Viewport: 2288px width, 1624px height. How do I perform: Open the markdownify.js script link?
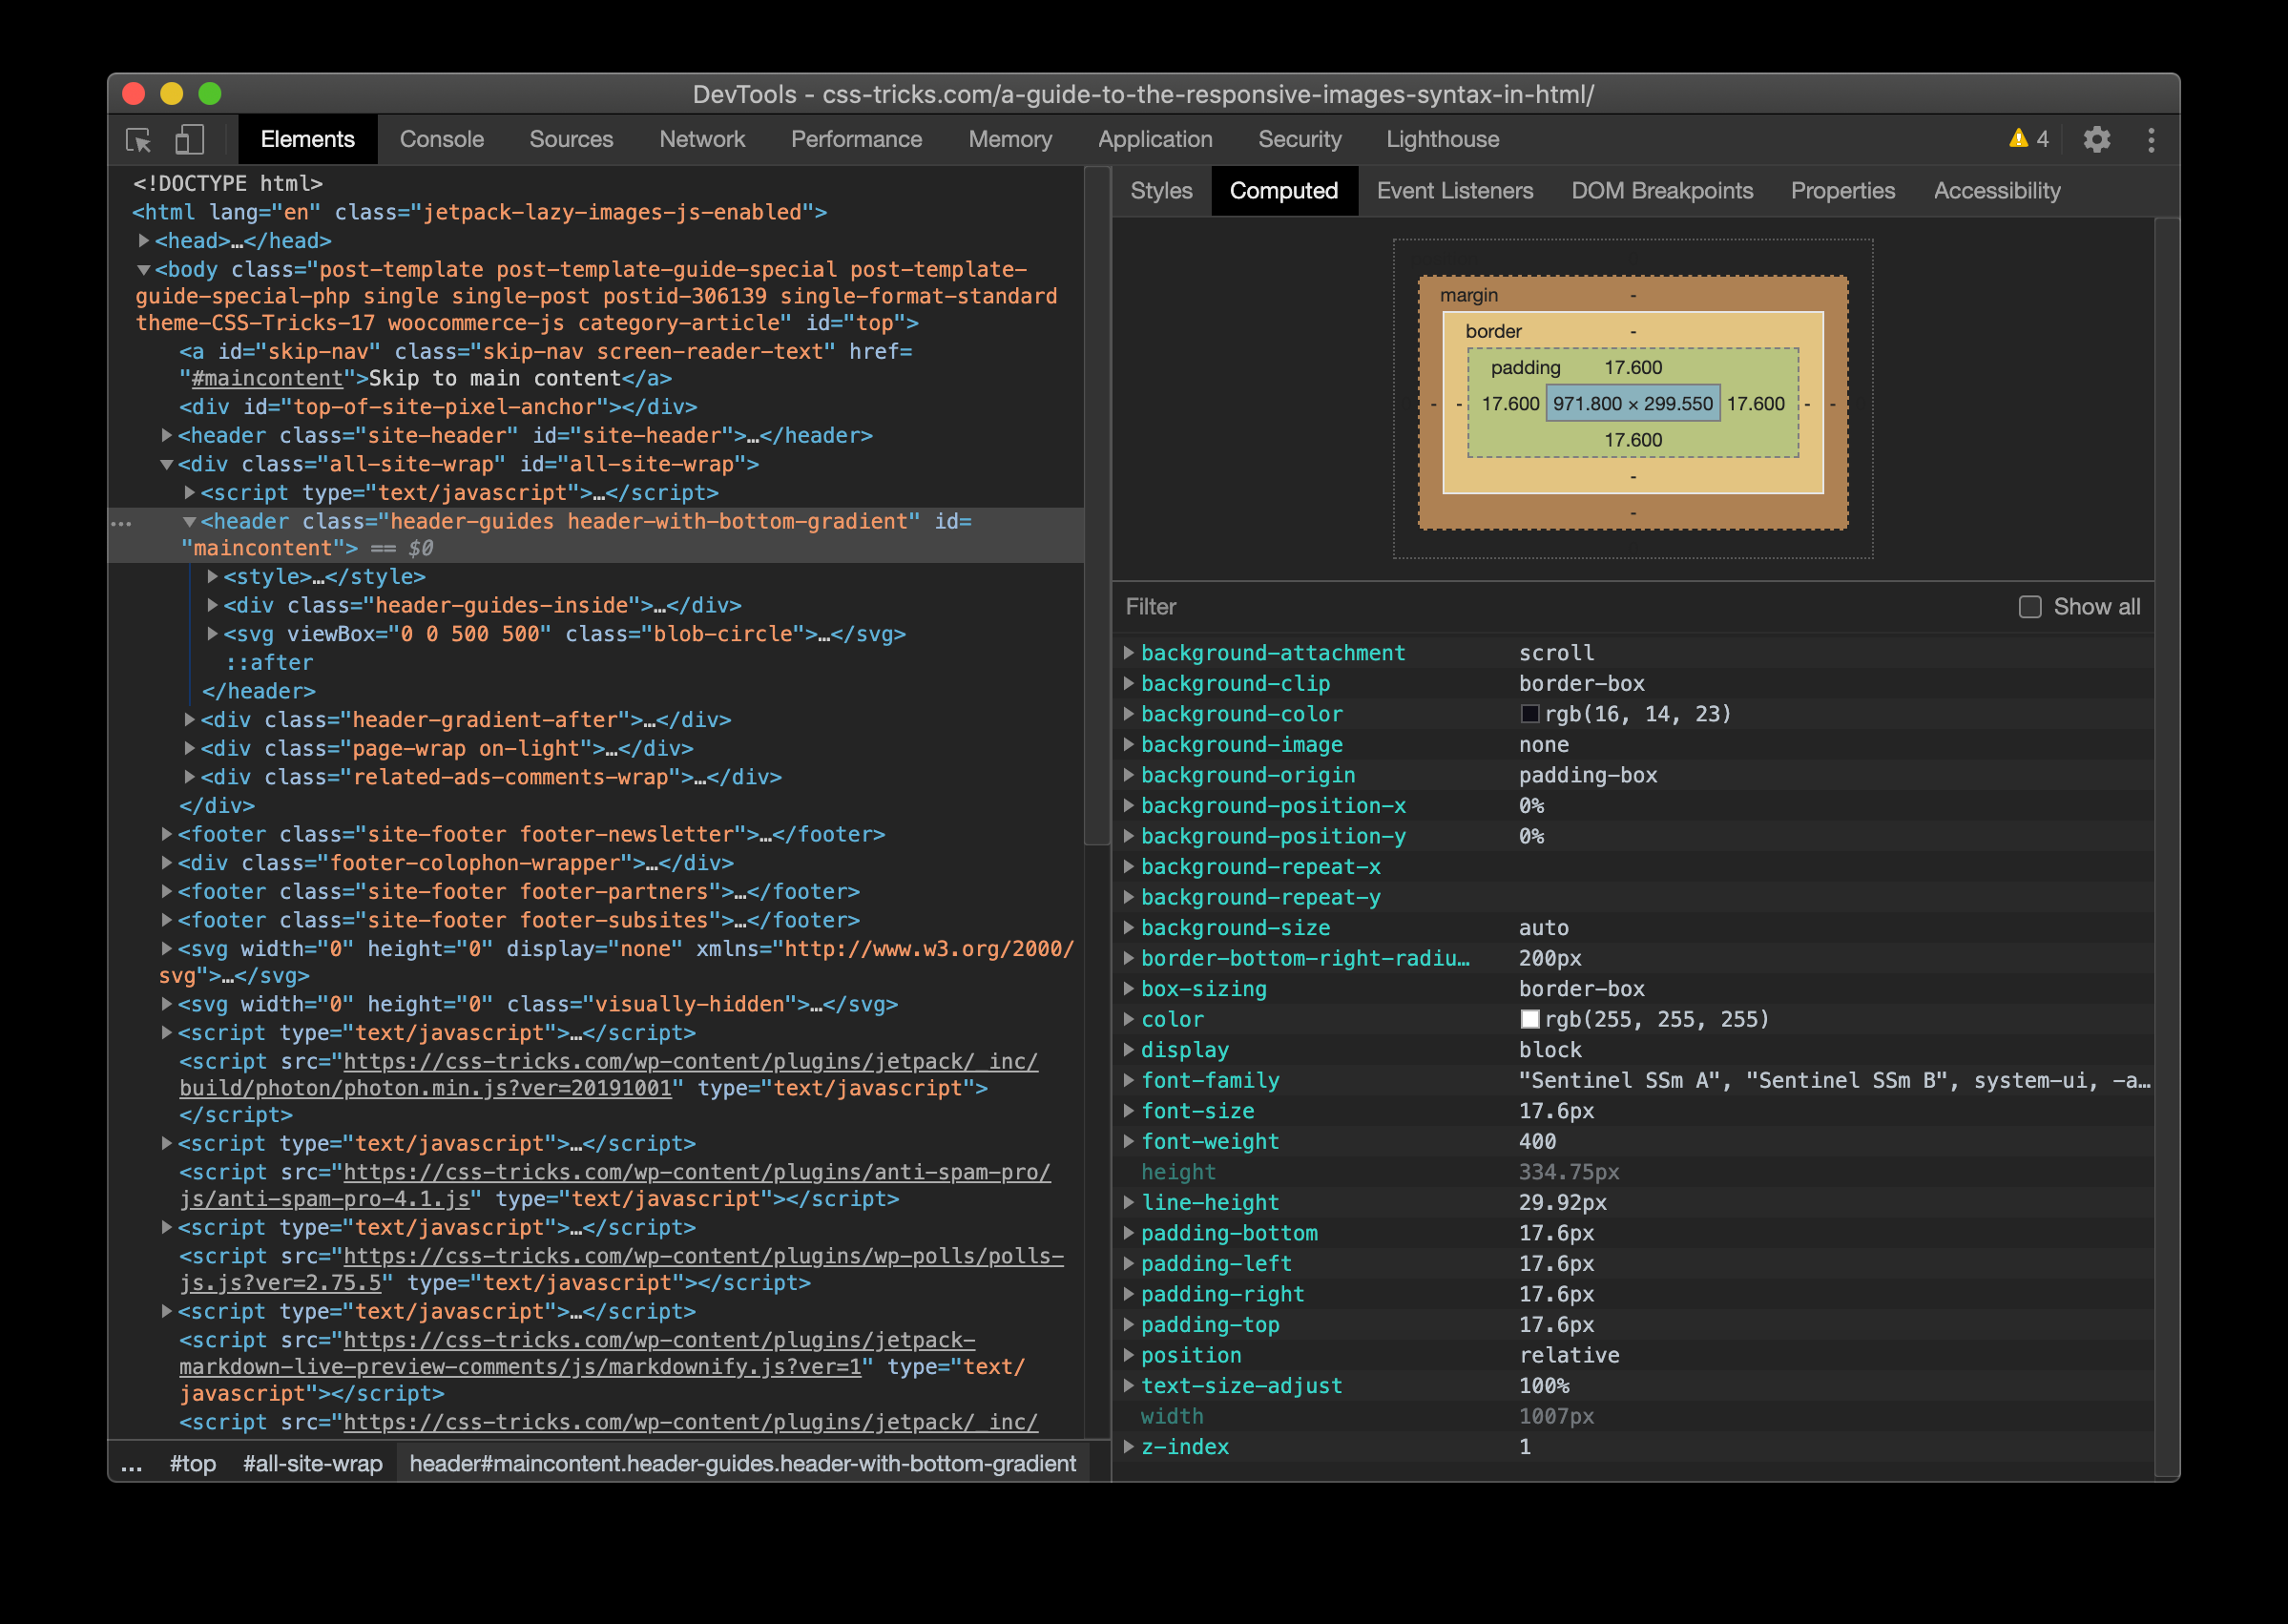click(578, 1354)
